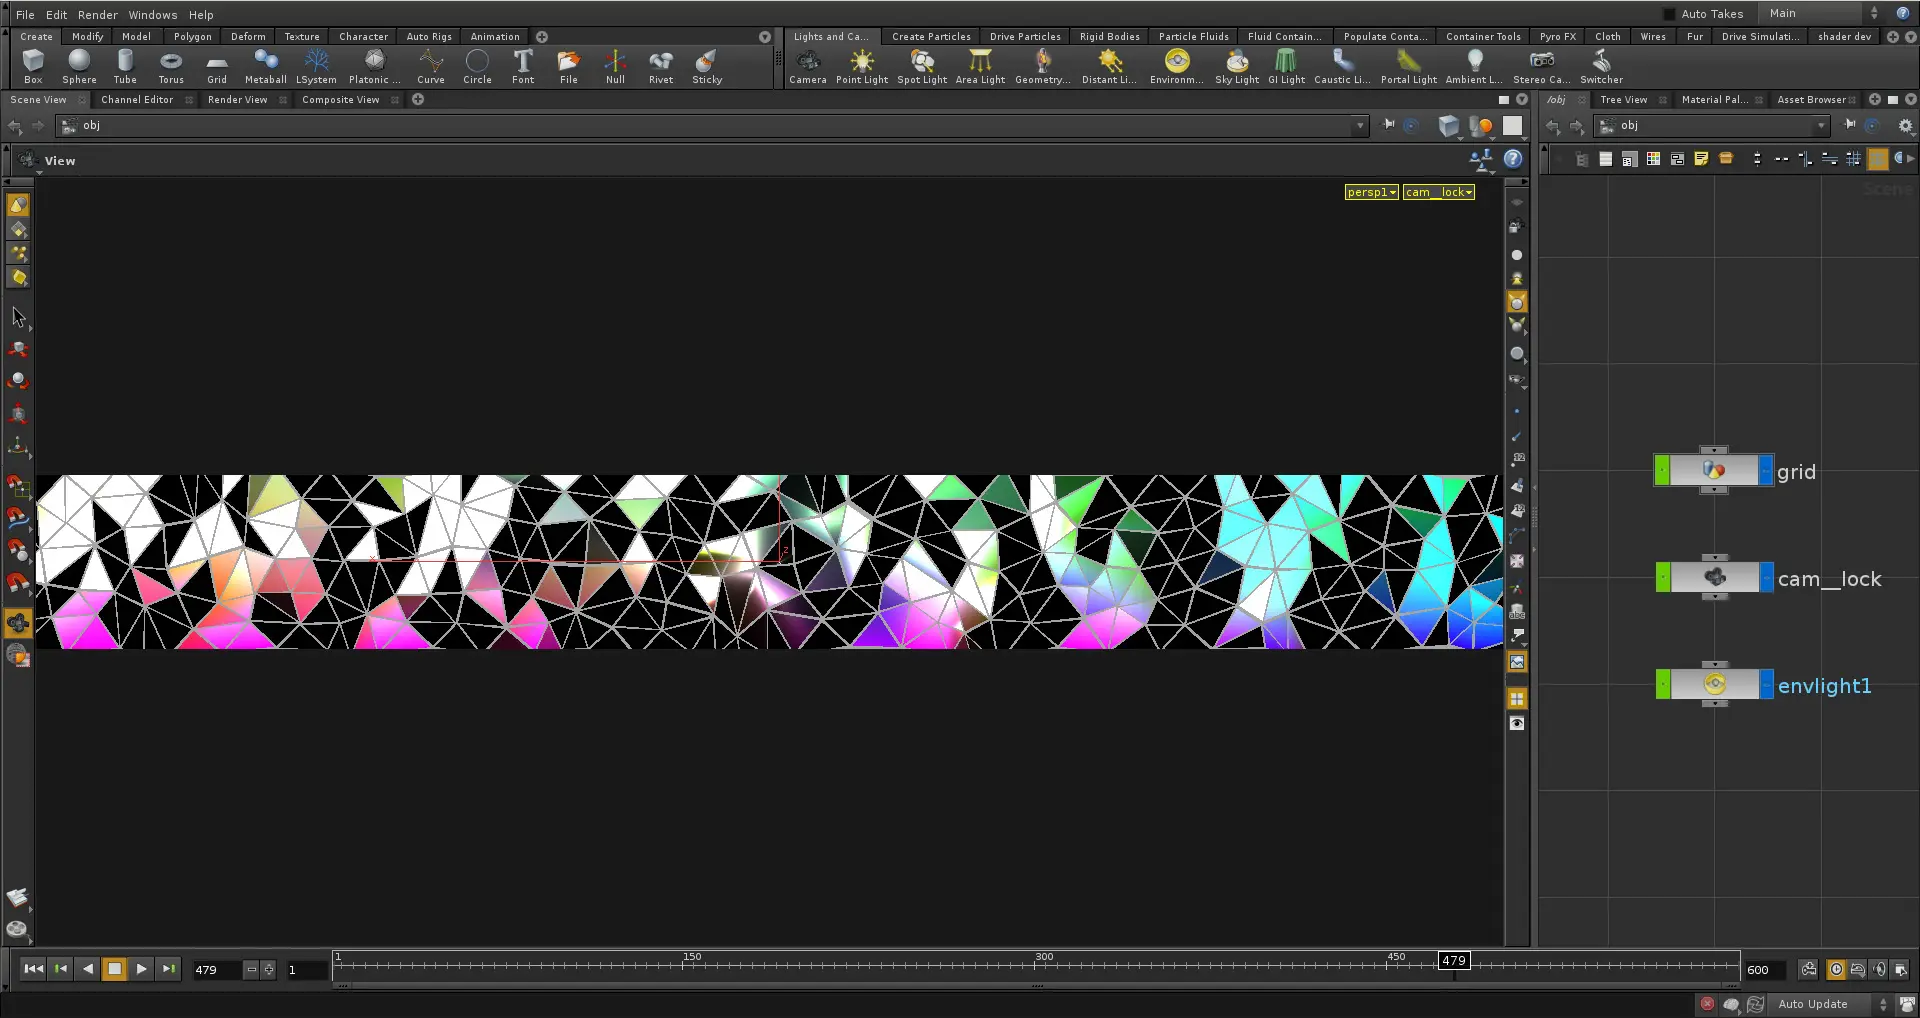Open the cam_lock camera dropdown
Image resolution: width=1920 pixels, height=1018 pixels.
tap(1438, 192)
